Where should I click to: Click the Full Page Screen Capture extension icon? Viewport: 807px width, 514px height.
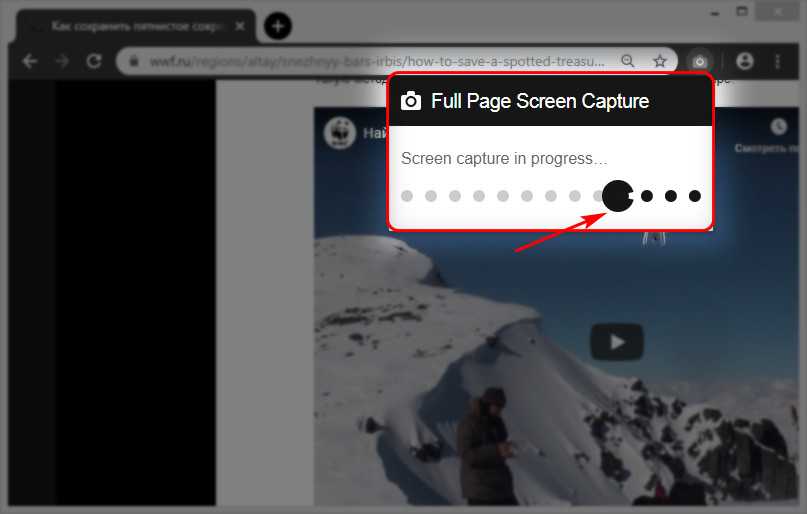click(701, 61)
